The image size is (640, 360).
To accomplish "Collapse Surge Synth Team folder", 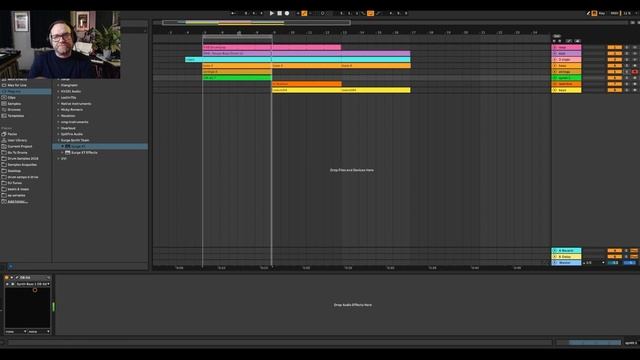I will tap(58, 140).
